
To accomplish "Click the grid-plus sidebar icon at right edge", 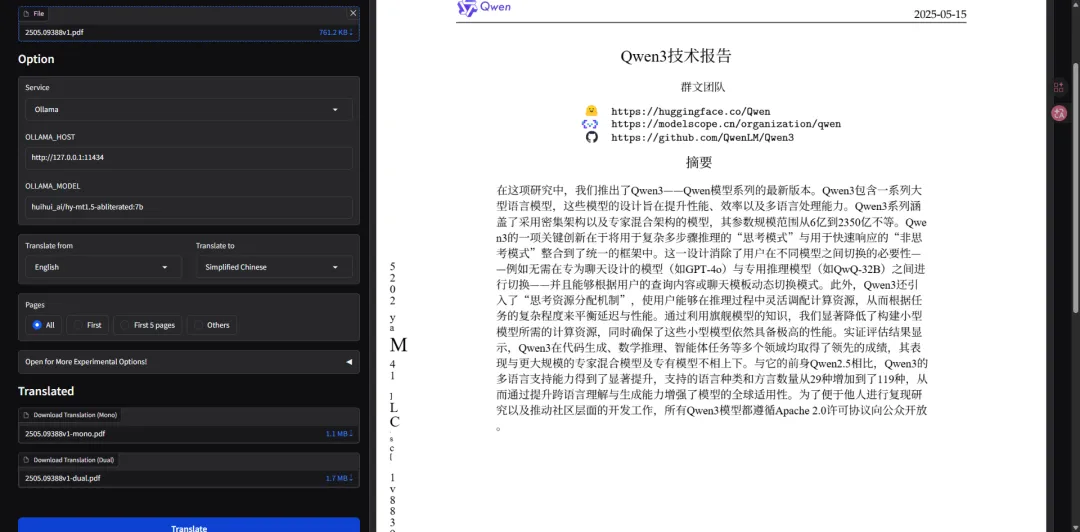I will 1059,88.
